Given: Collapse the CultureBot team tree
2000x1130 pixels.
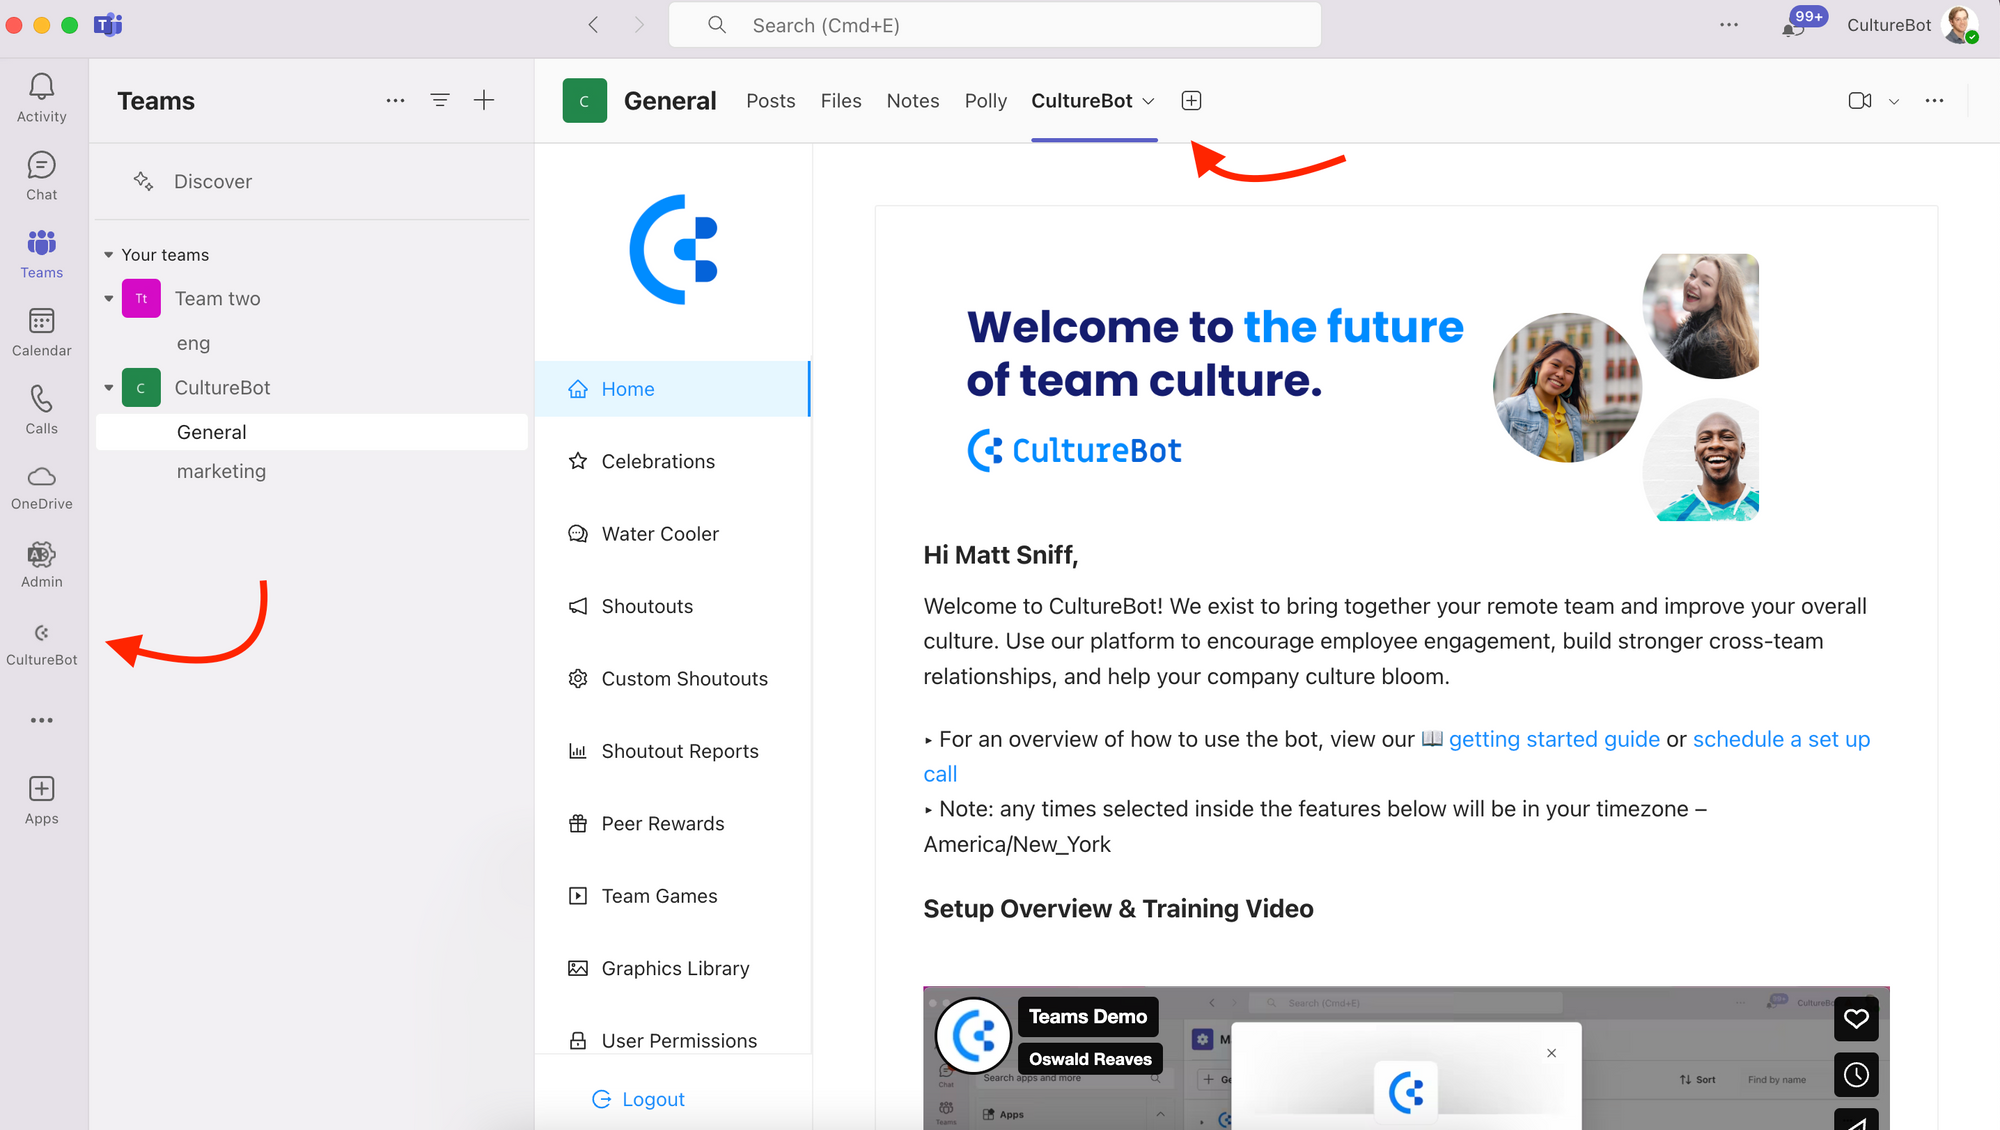Looking at the screenshot, I should 109,388.
